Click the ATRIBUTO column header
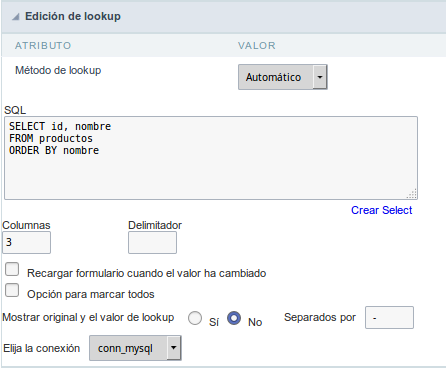The image size is (446, 368). coord(43,46)
